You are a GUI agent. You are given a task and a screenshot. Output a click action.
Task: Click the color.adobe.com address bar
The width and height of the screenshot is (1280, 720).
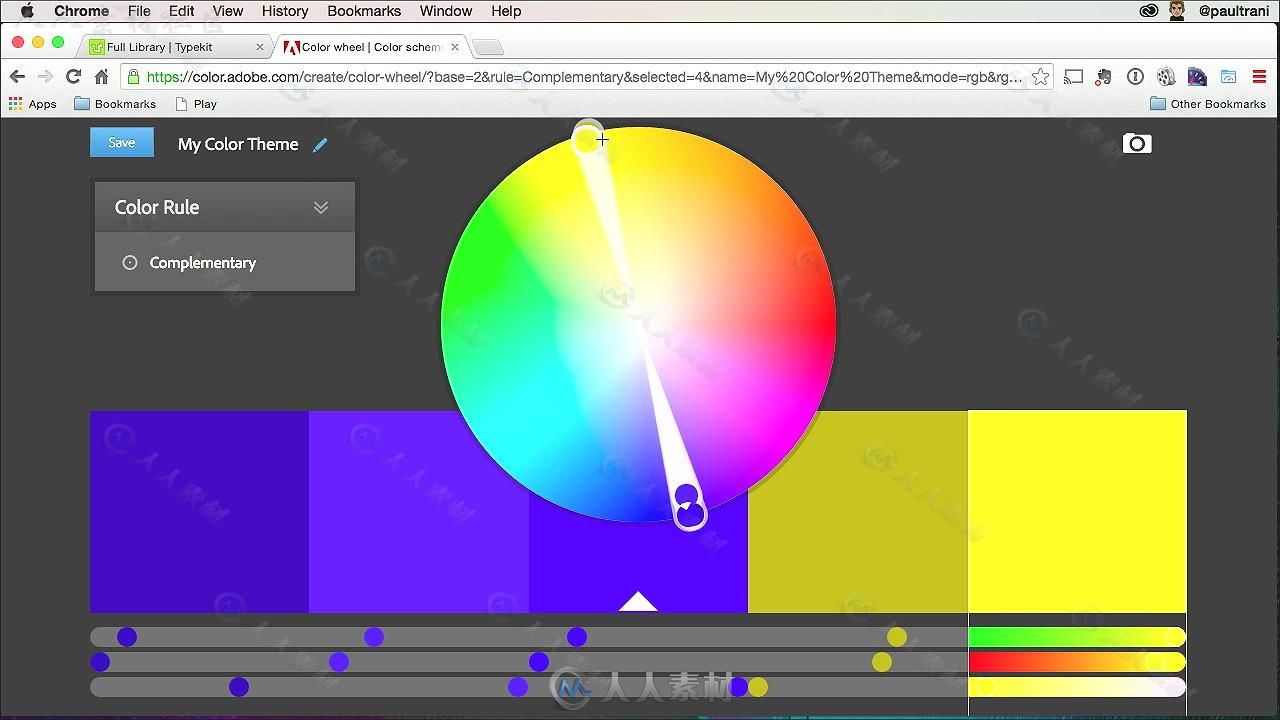585,76
